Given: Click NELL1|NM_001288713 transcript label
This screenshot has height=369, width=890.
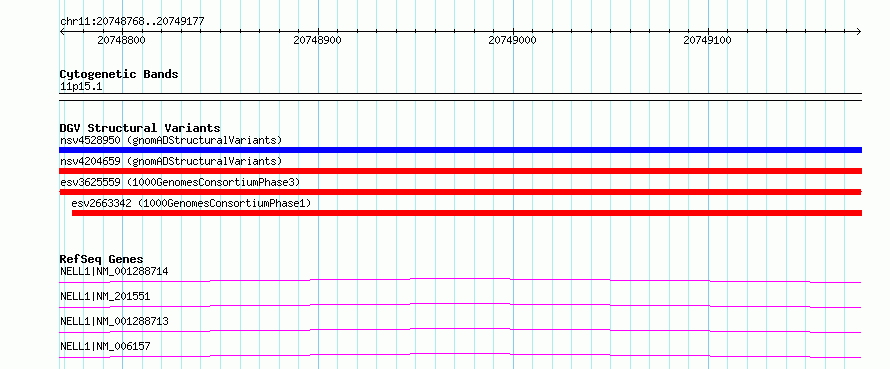Looking at the screenshot, I should [114, 321].
